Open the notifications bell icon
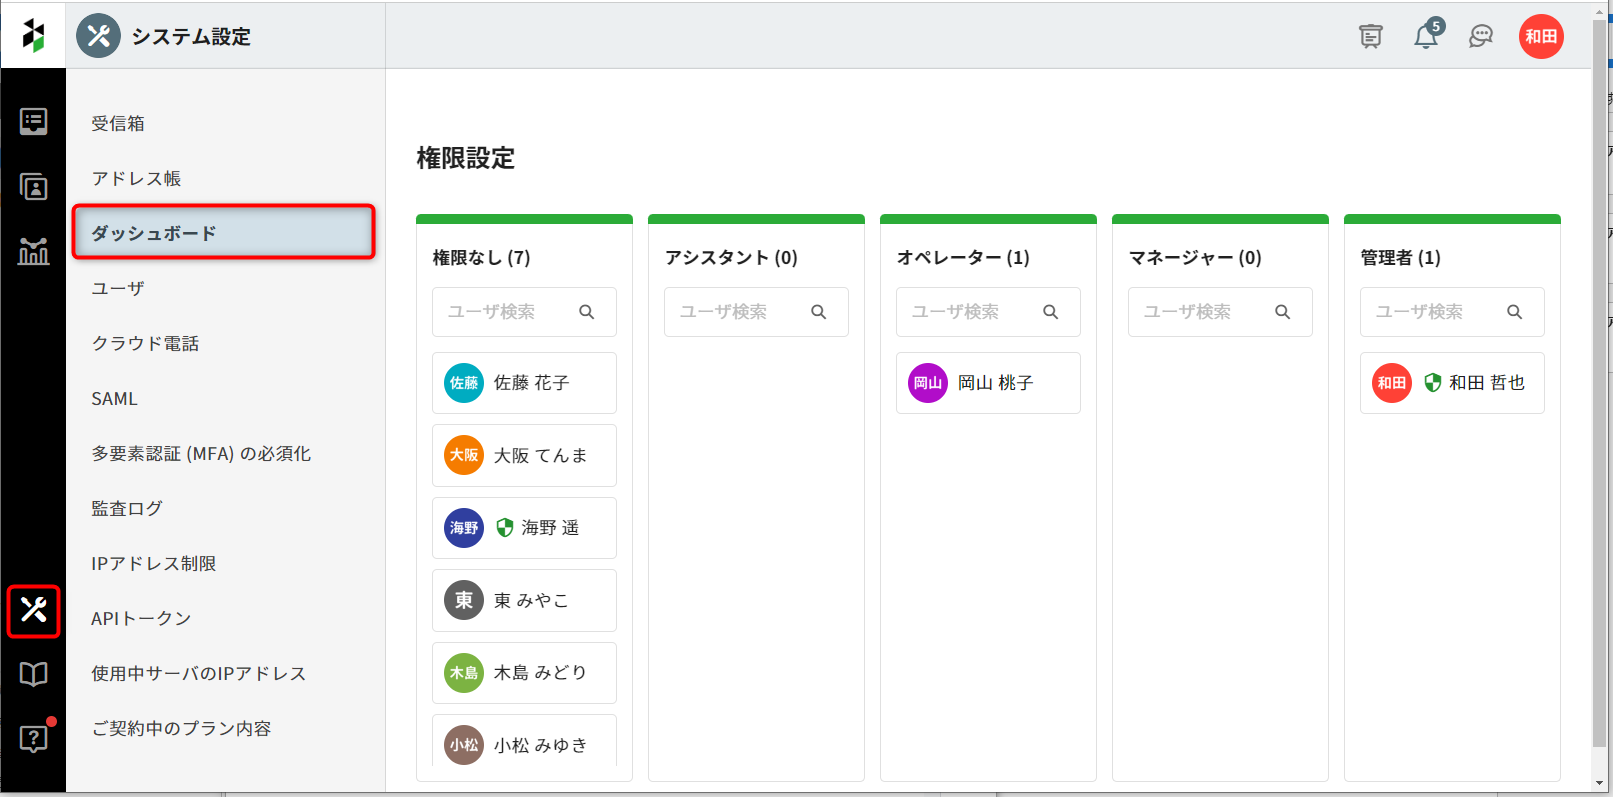1613x797 pixels. click(x=1426, y=37)
